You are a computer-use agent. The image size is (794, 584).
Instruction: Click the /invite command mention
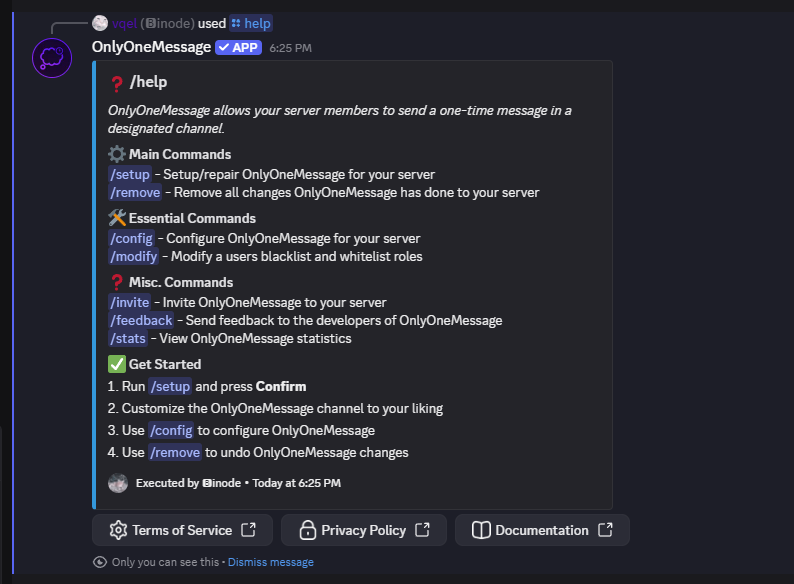point(130,302)
